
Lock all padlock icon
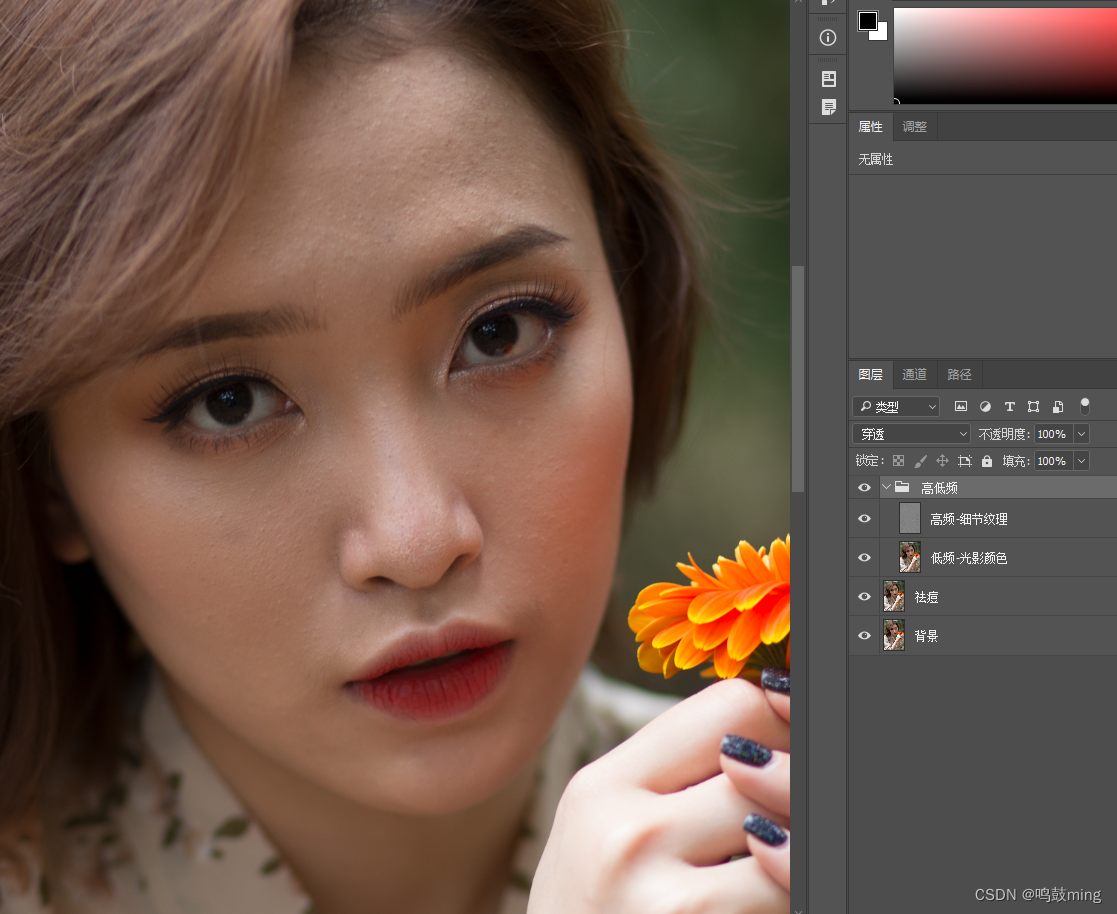click(987, 461)
